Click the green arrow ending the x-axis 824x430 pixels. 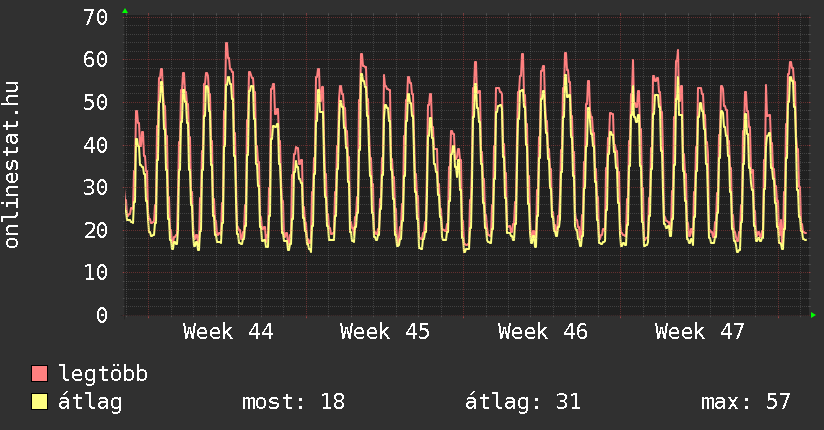click(814, 315)
